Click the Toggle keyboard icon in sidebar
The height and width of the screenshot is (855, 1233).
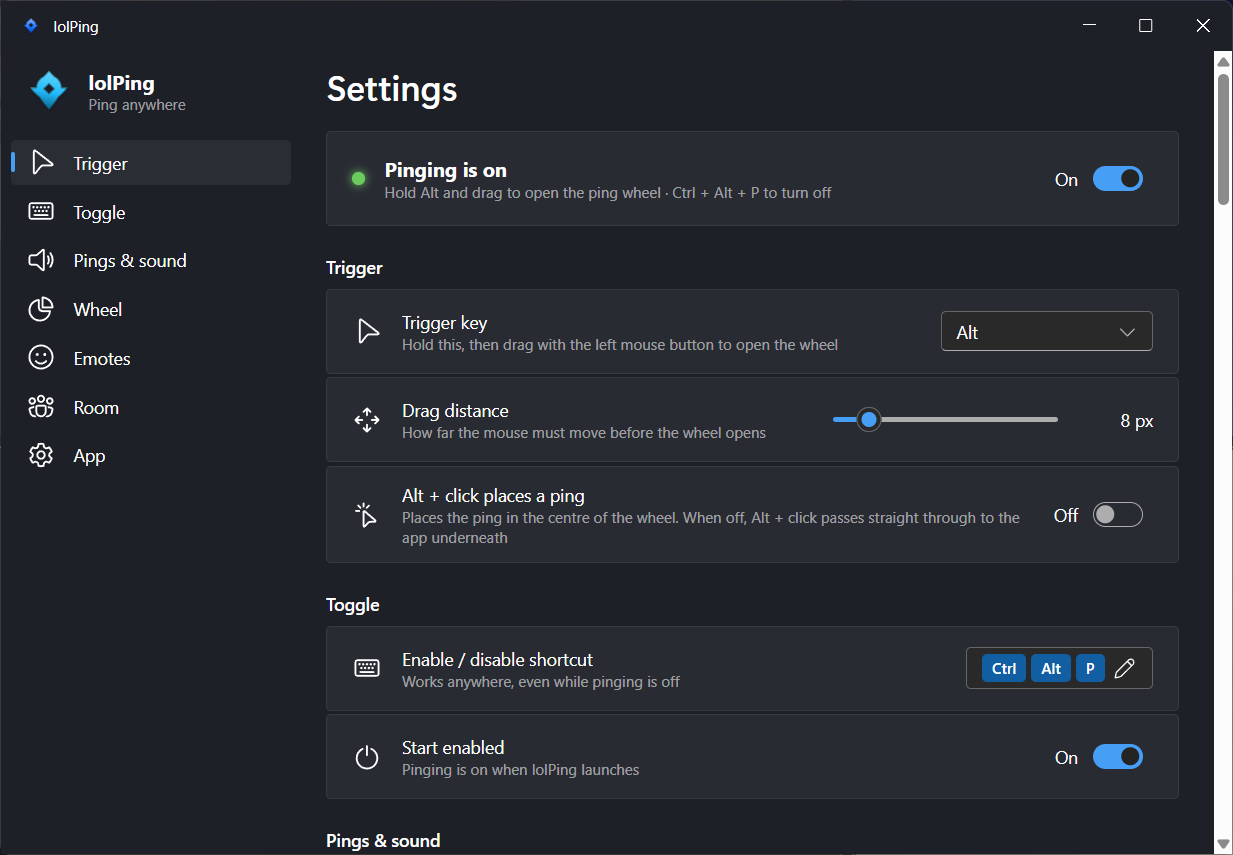pos(41,212)
